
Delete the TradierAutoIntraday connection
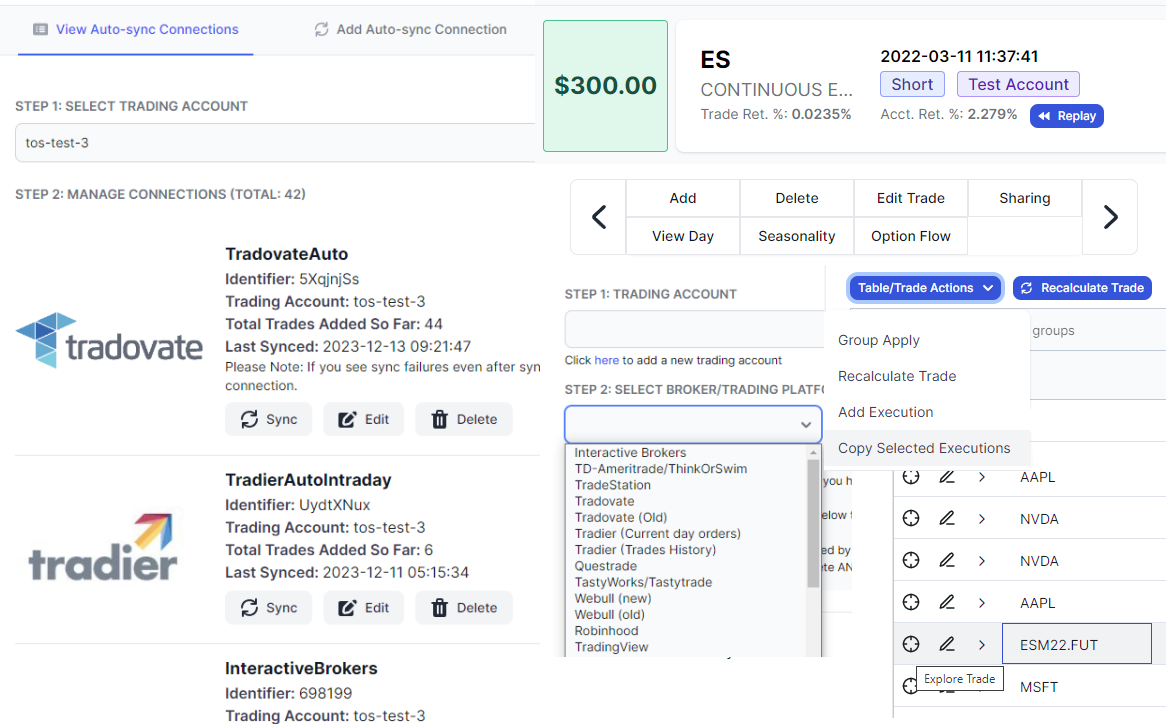464,608
